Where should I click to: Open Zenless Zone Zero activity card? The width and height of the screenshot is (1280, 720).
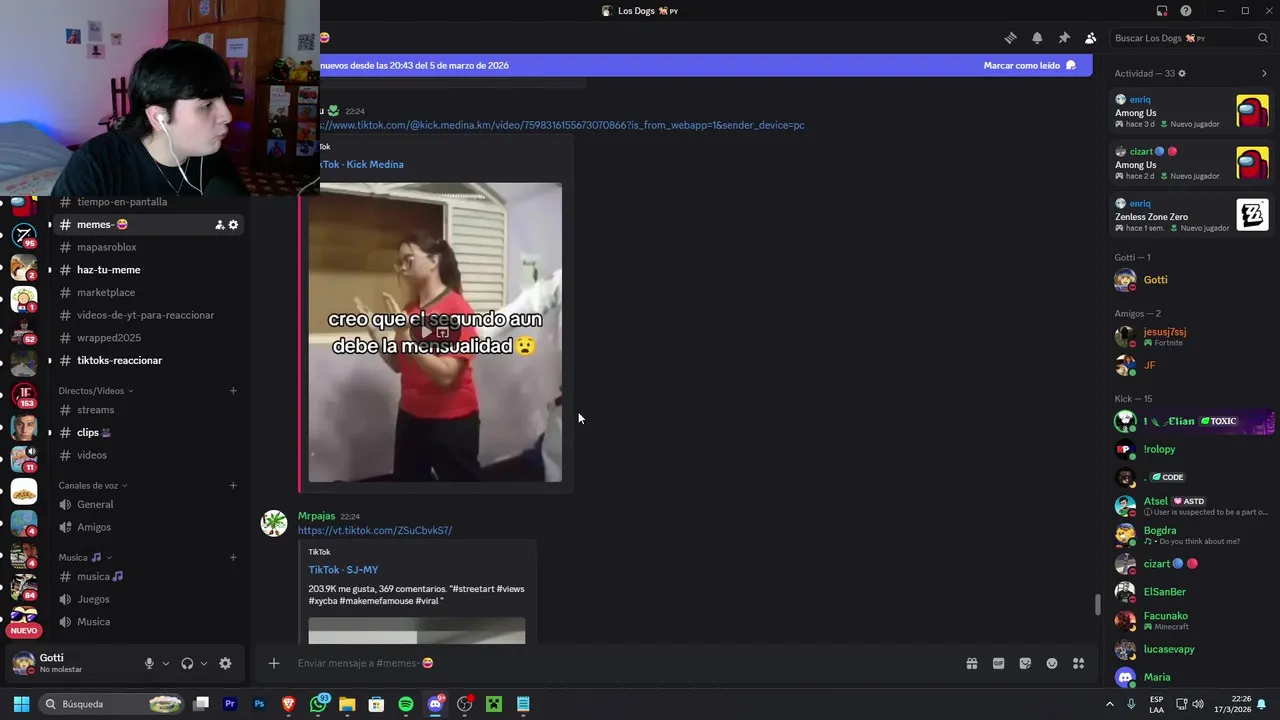[1191, 215]
